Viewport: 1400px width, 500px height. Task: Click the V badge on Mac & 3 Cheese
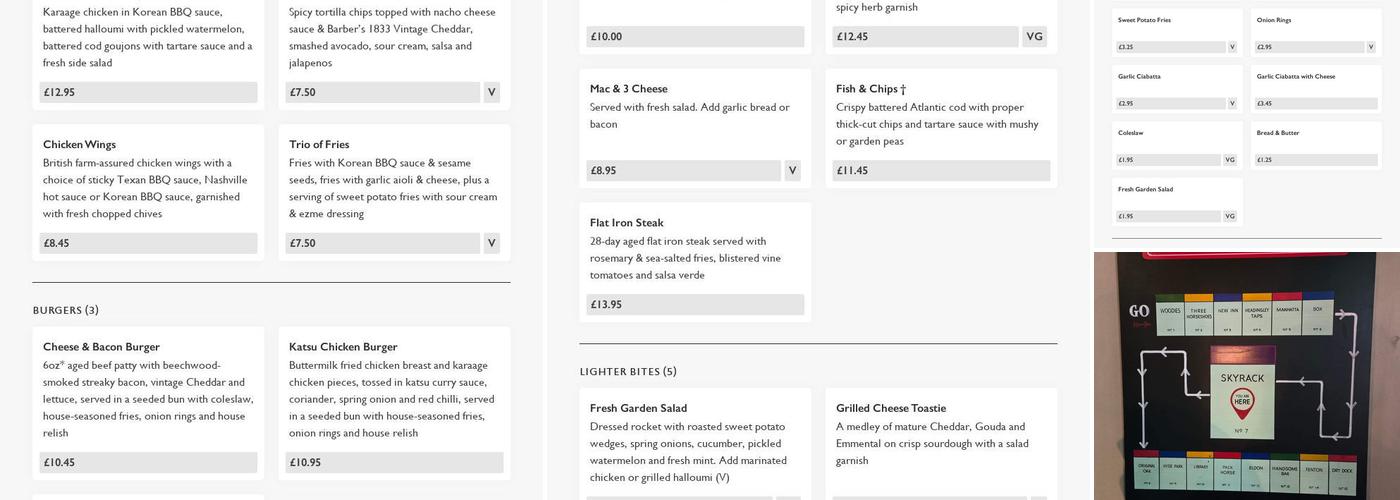[x=792, y=171]
